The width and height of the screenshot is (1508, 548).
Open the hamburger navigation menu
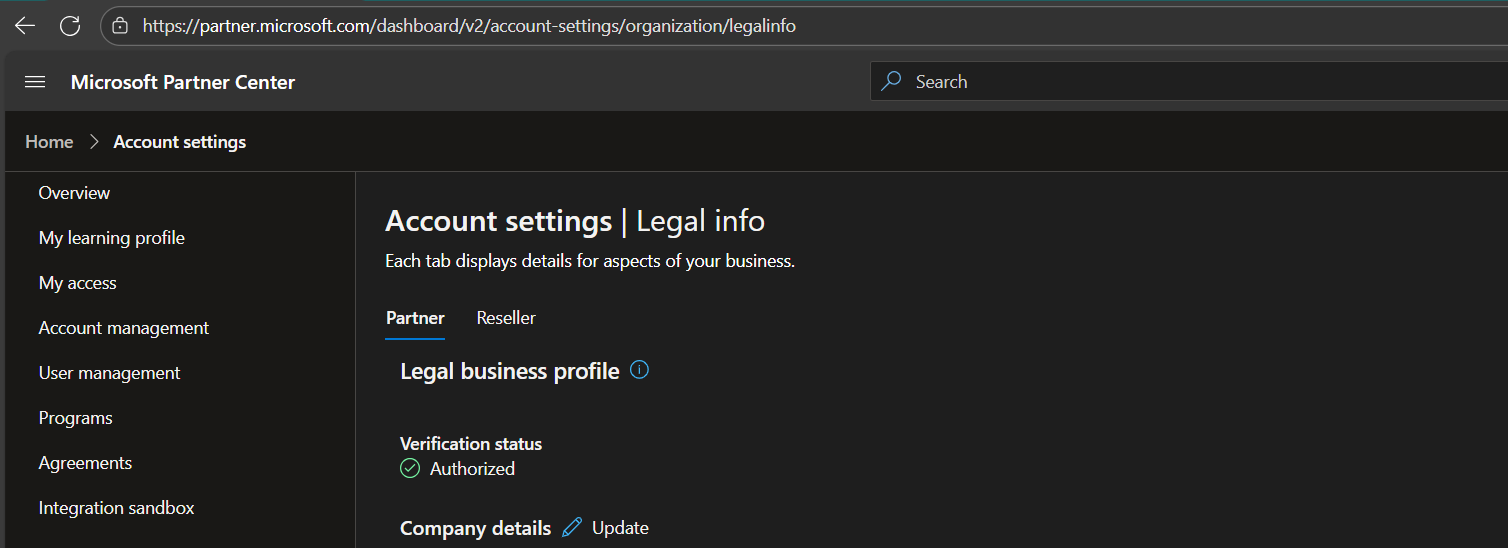(35, 82)
